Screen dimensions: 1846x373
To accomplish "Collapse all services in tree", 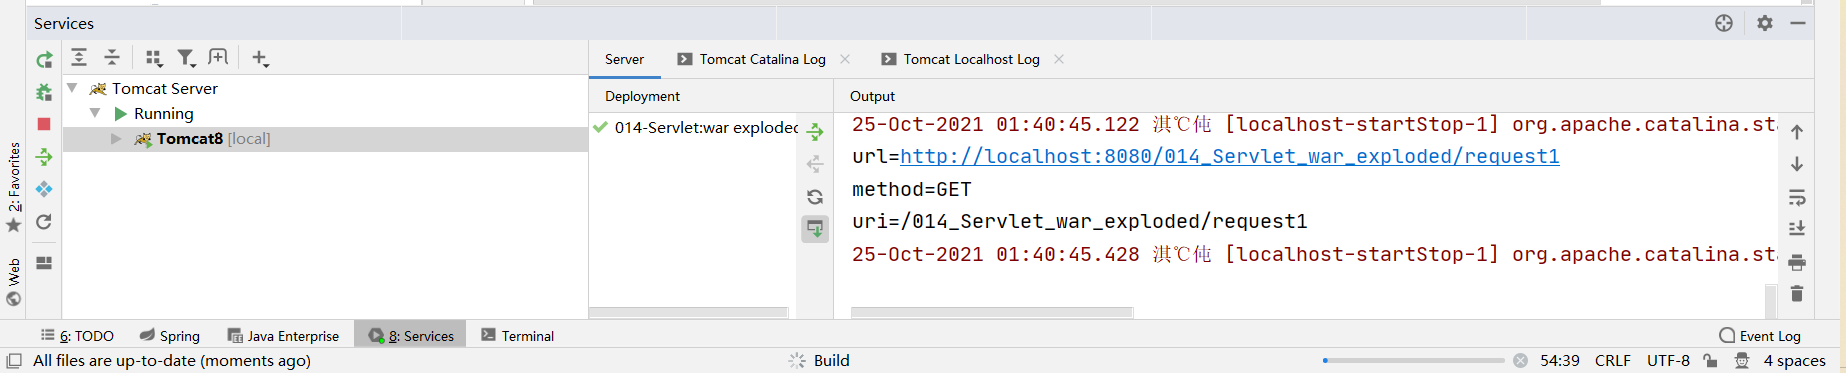I will (x=112, y=58).
